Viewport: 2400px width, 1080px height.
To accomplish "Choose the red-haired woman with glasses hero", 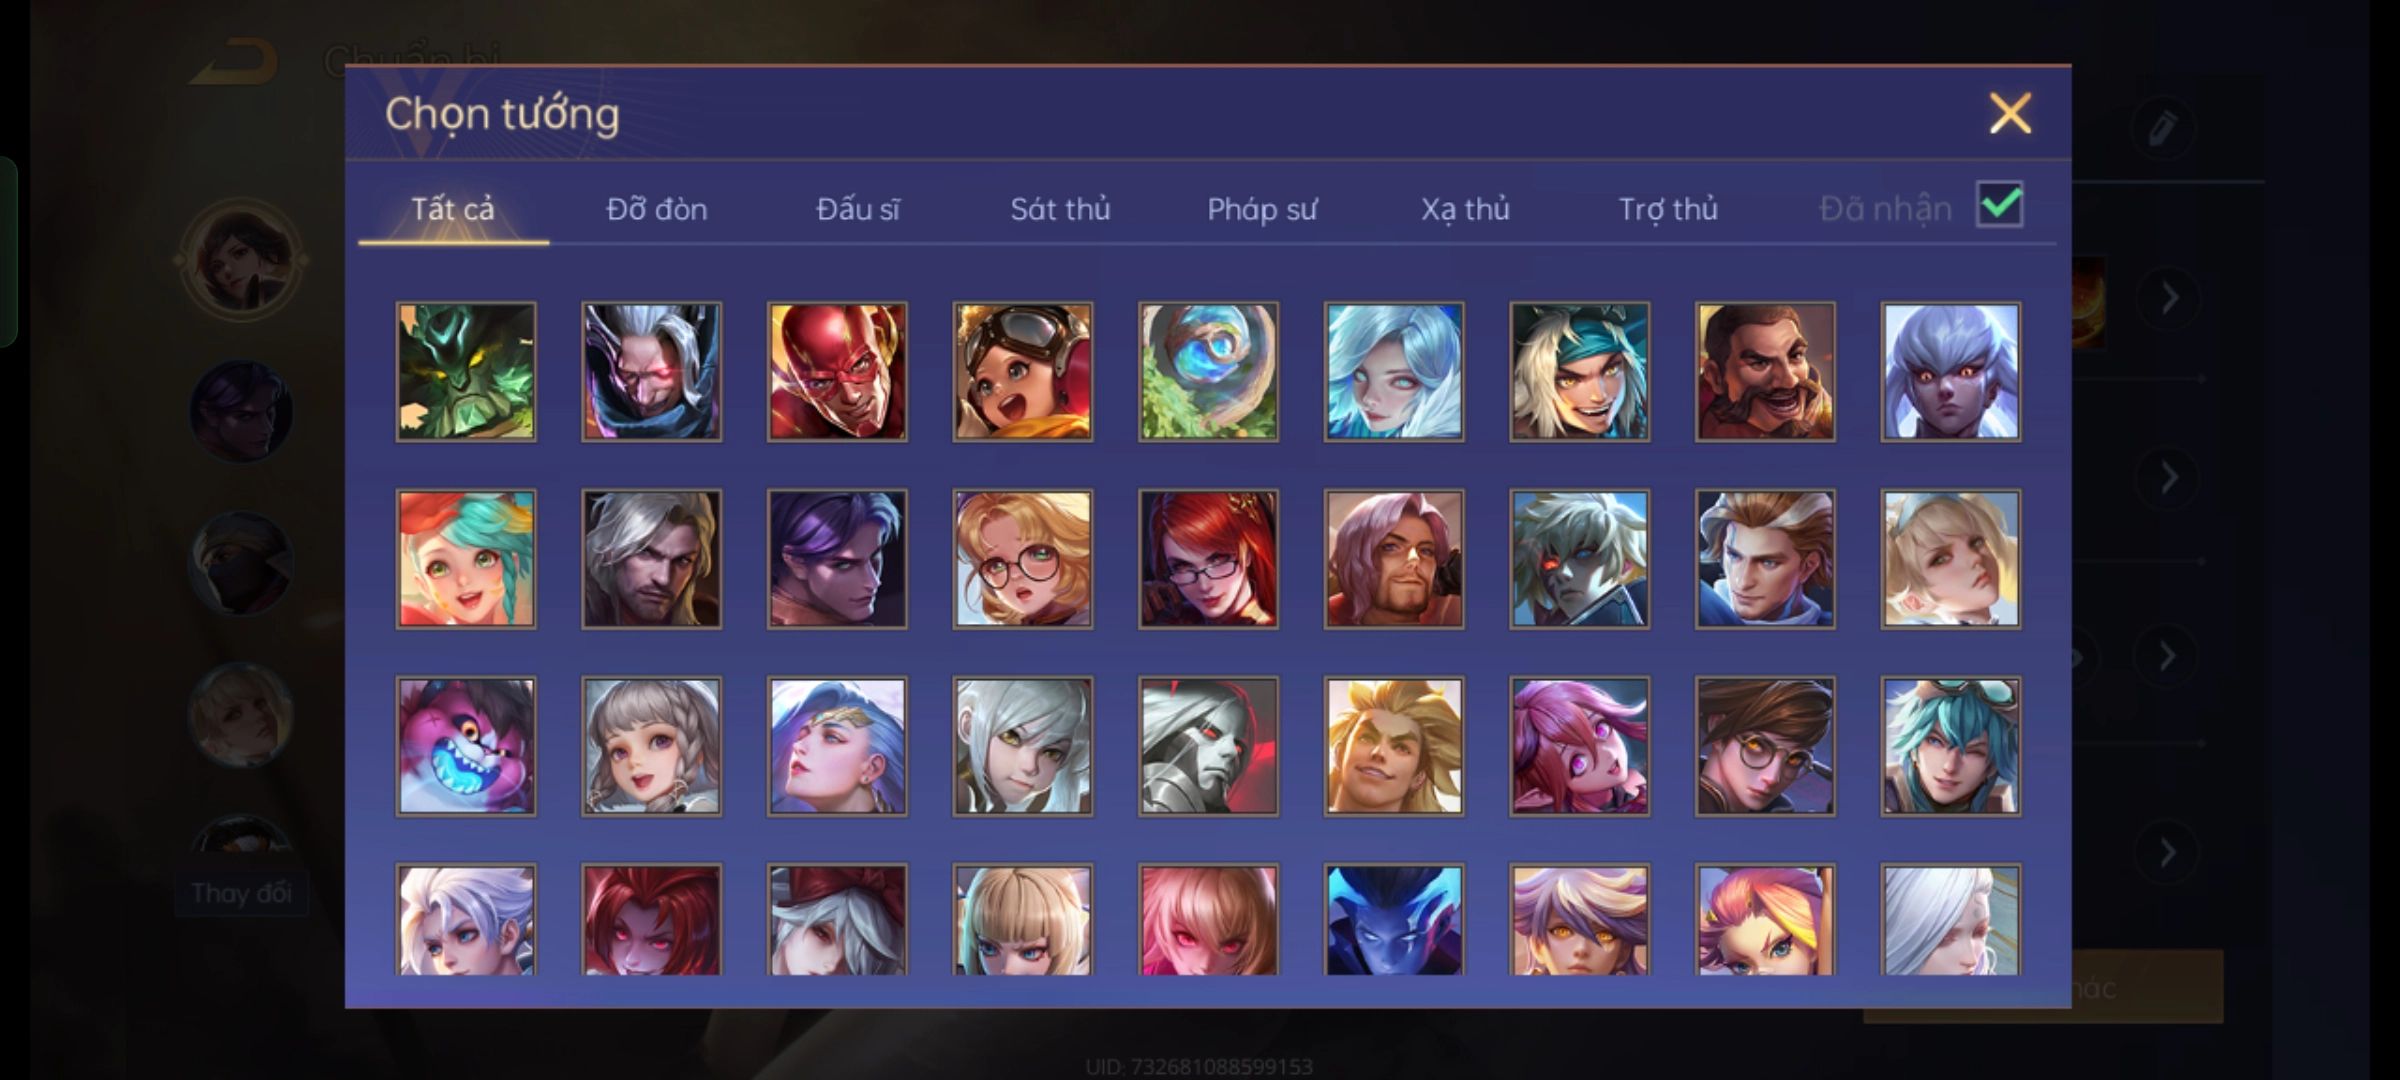I will point(1208,559).
